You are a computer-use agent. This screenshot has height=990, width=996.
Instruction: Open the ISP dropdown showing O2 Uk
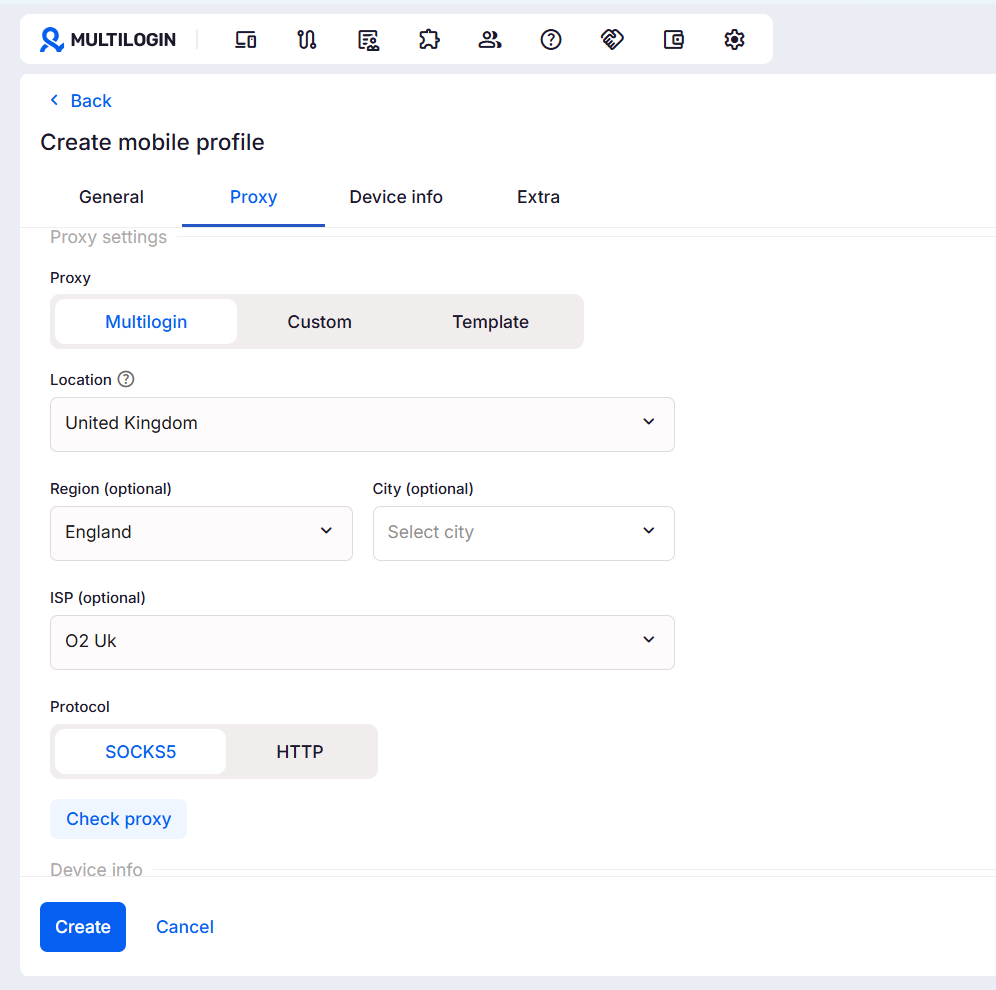(362, 642)
